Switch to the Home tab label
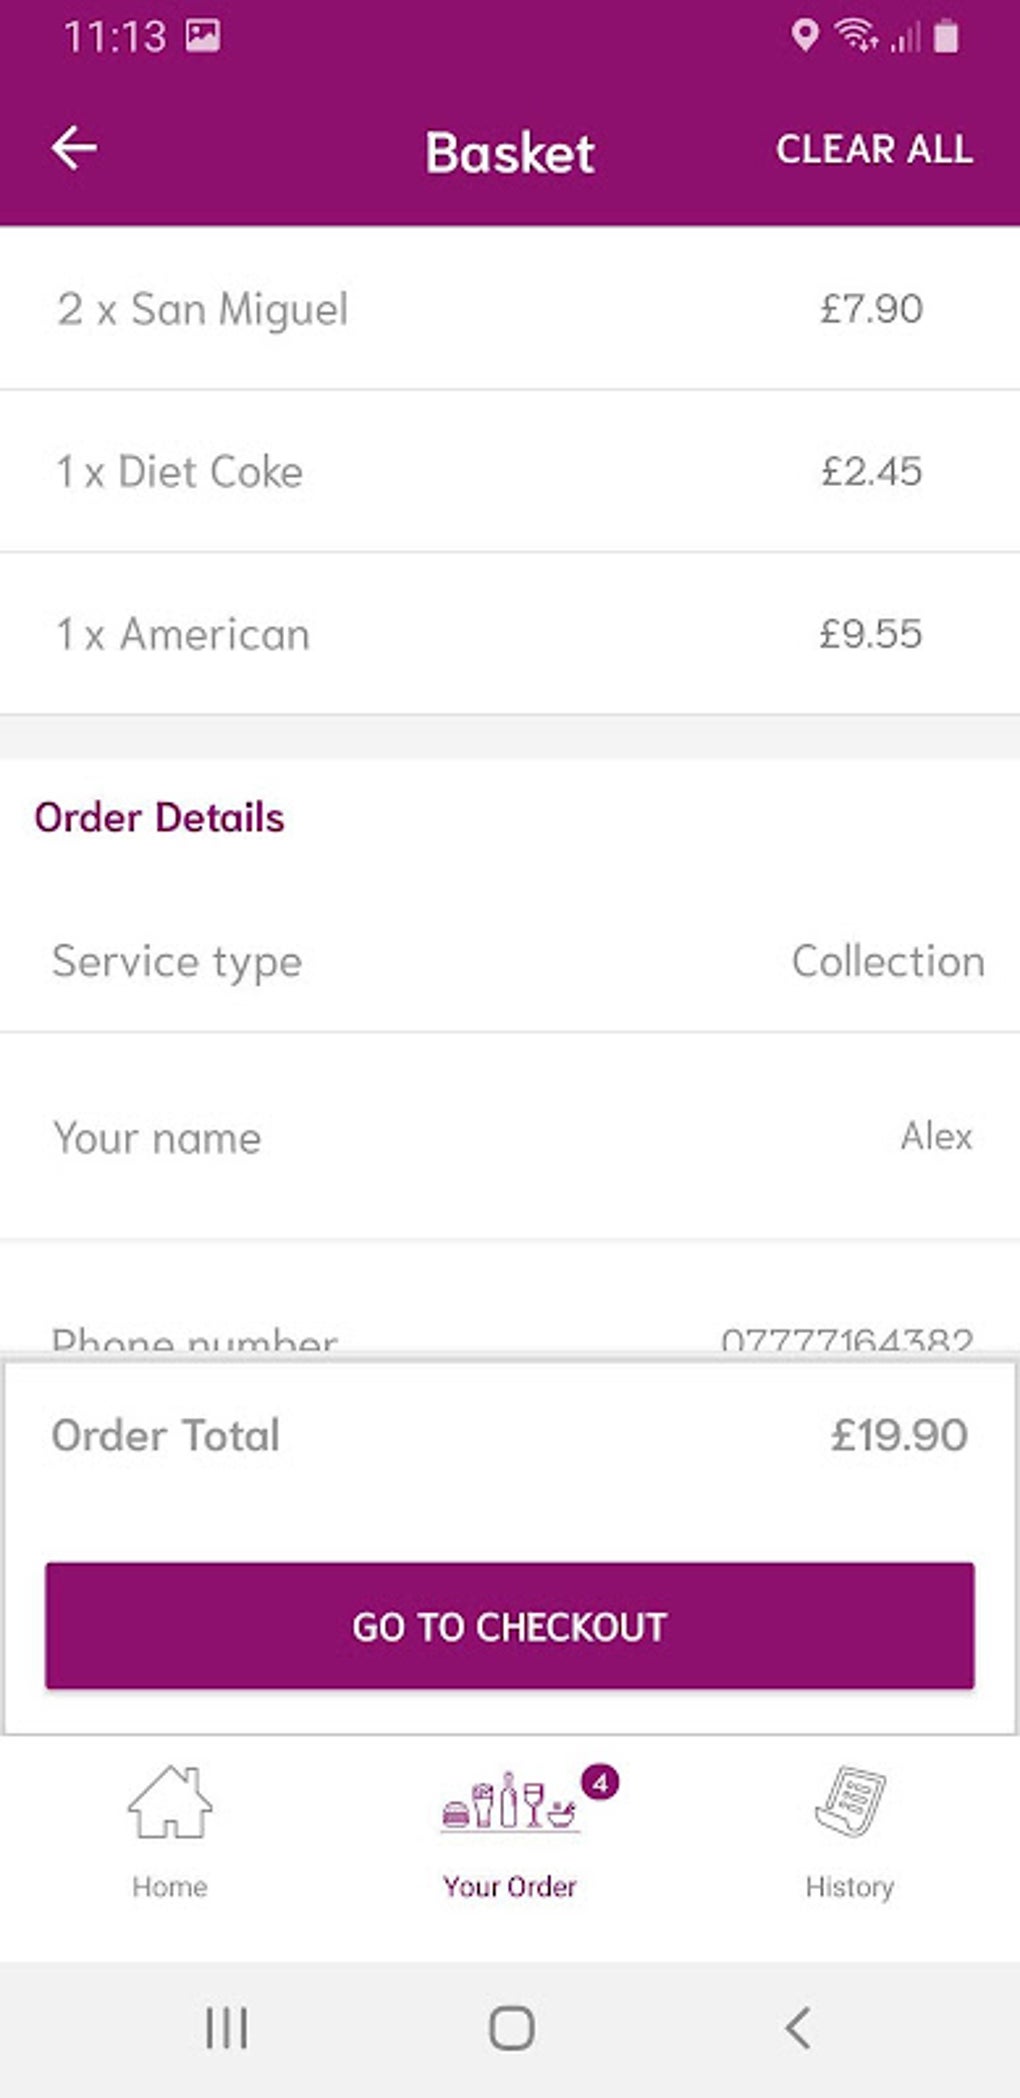Screen dimensions: 1020x2098 click(x=170, y=1887)
